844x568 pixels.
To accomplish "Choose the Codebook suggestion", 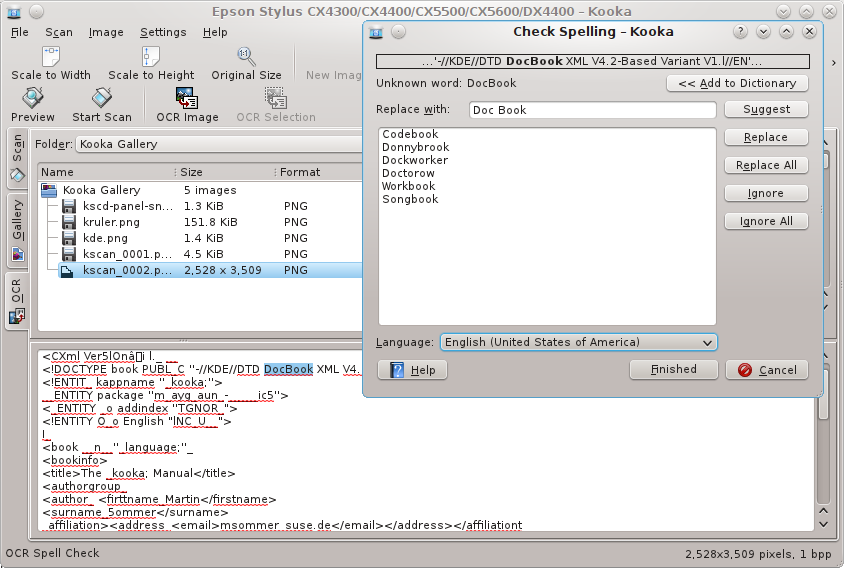I will (410, 134).
